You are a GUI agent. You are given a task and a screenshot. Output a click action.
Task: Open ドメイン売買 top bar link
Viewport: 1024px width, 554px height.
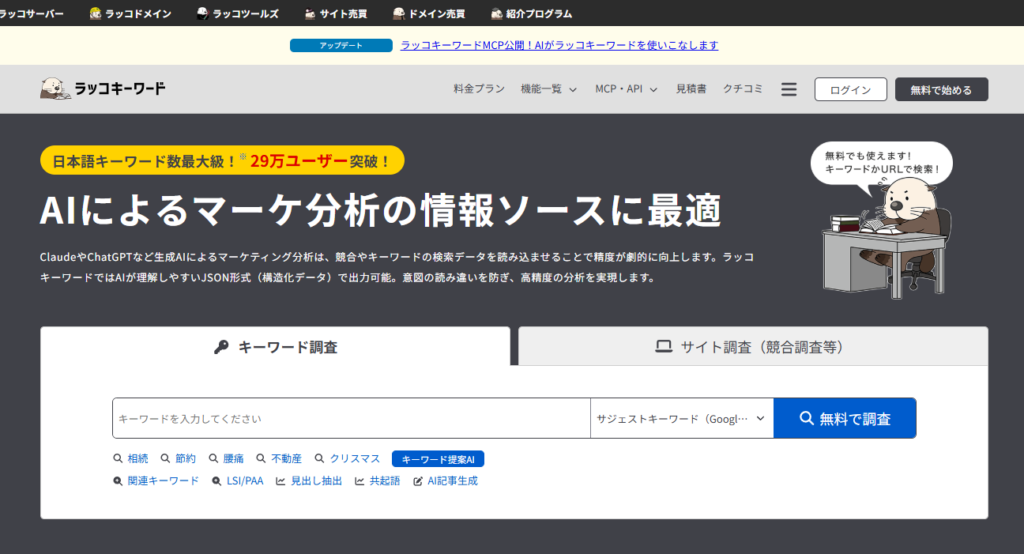429,14
